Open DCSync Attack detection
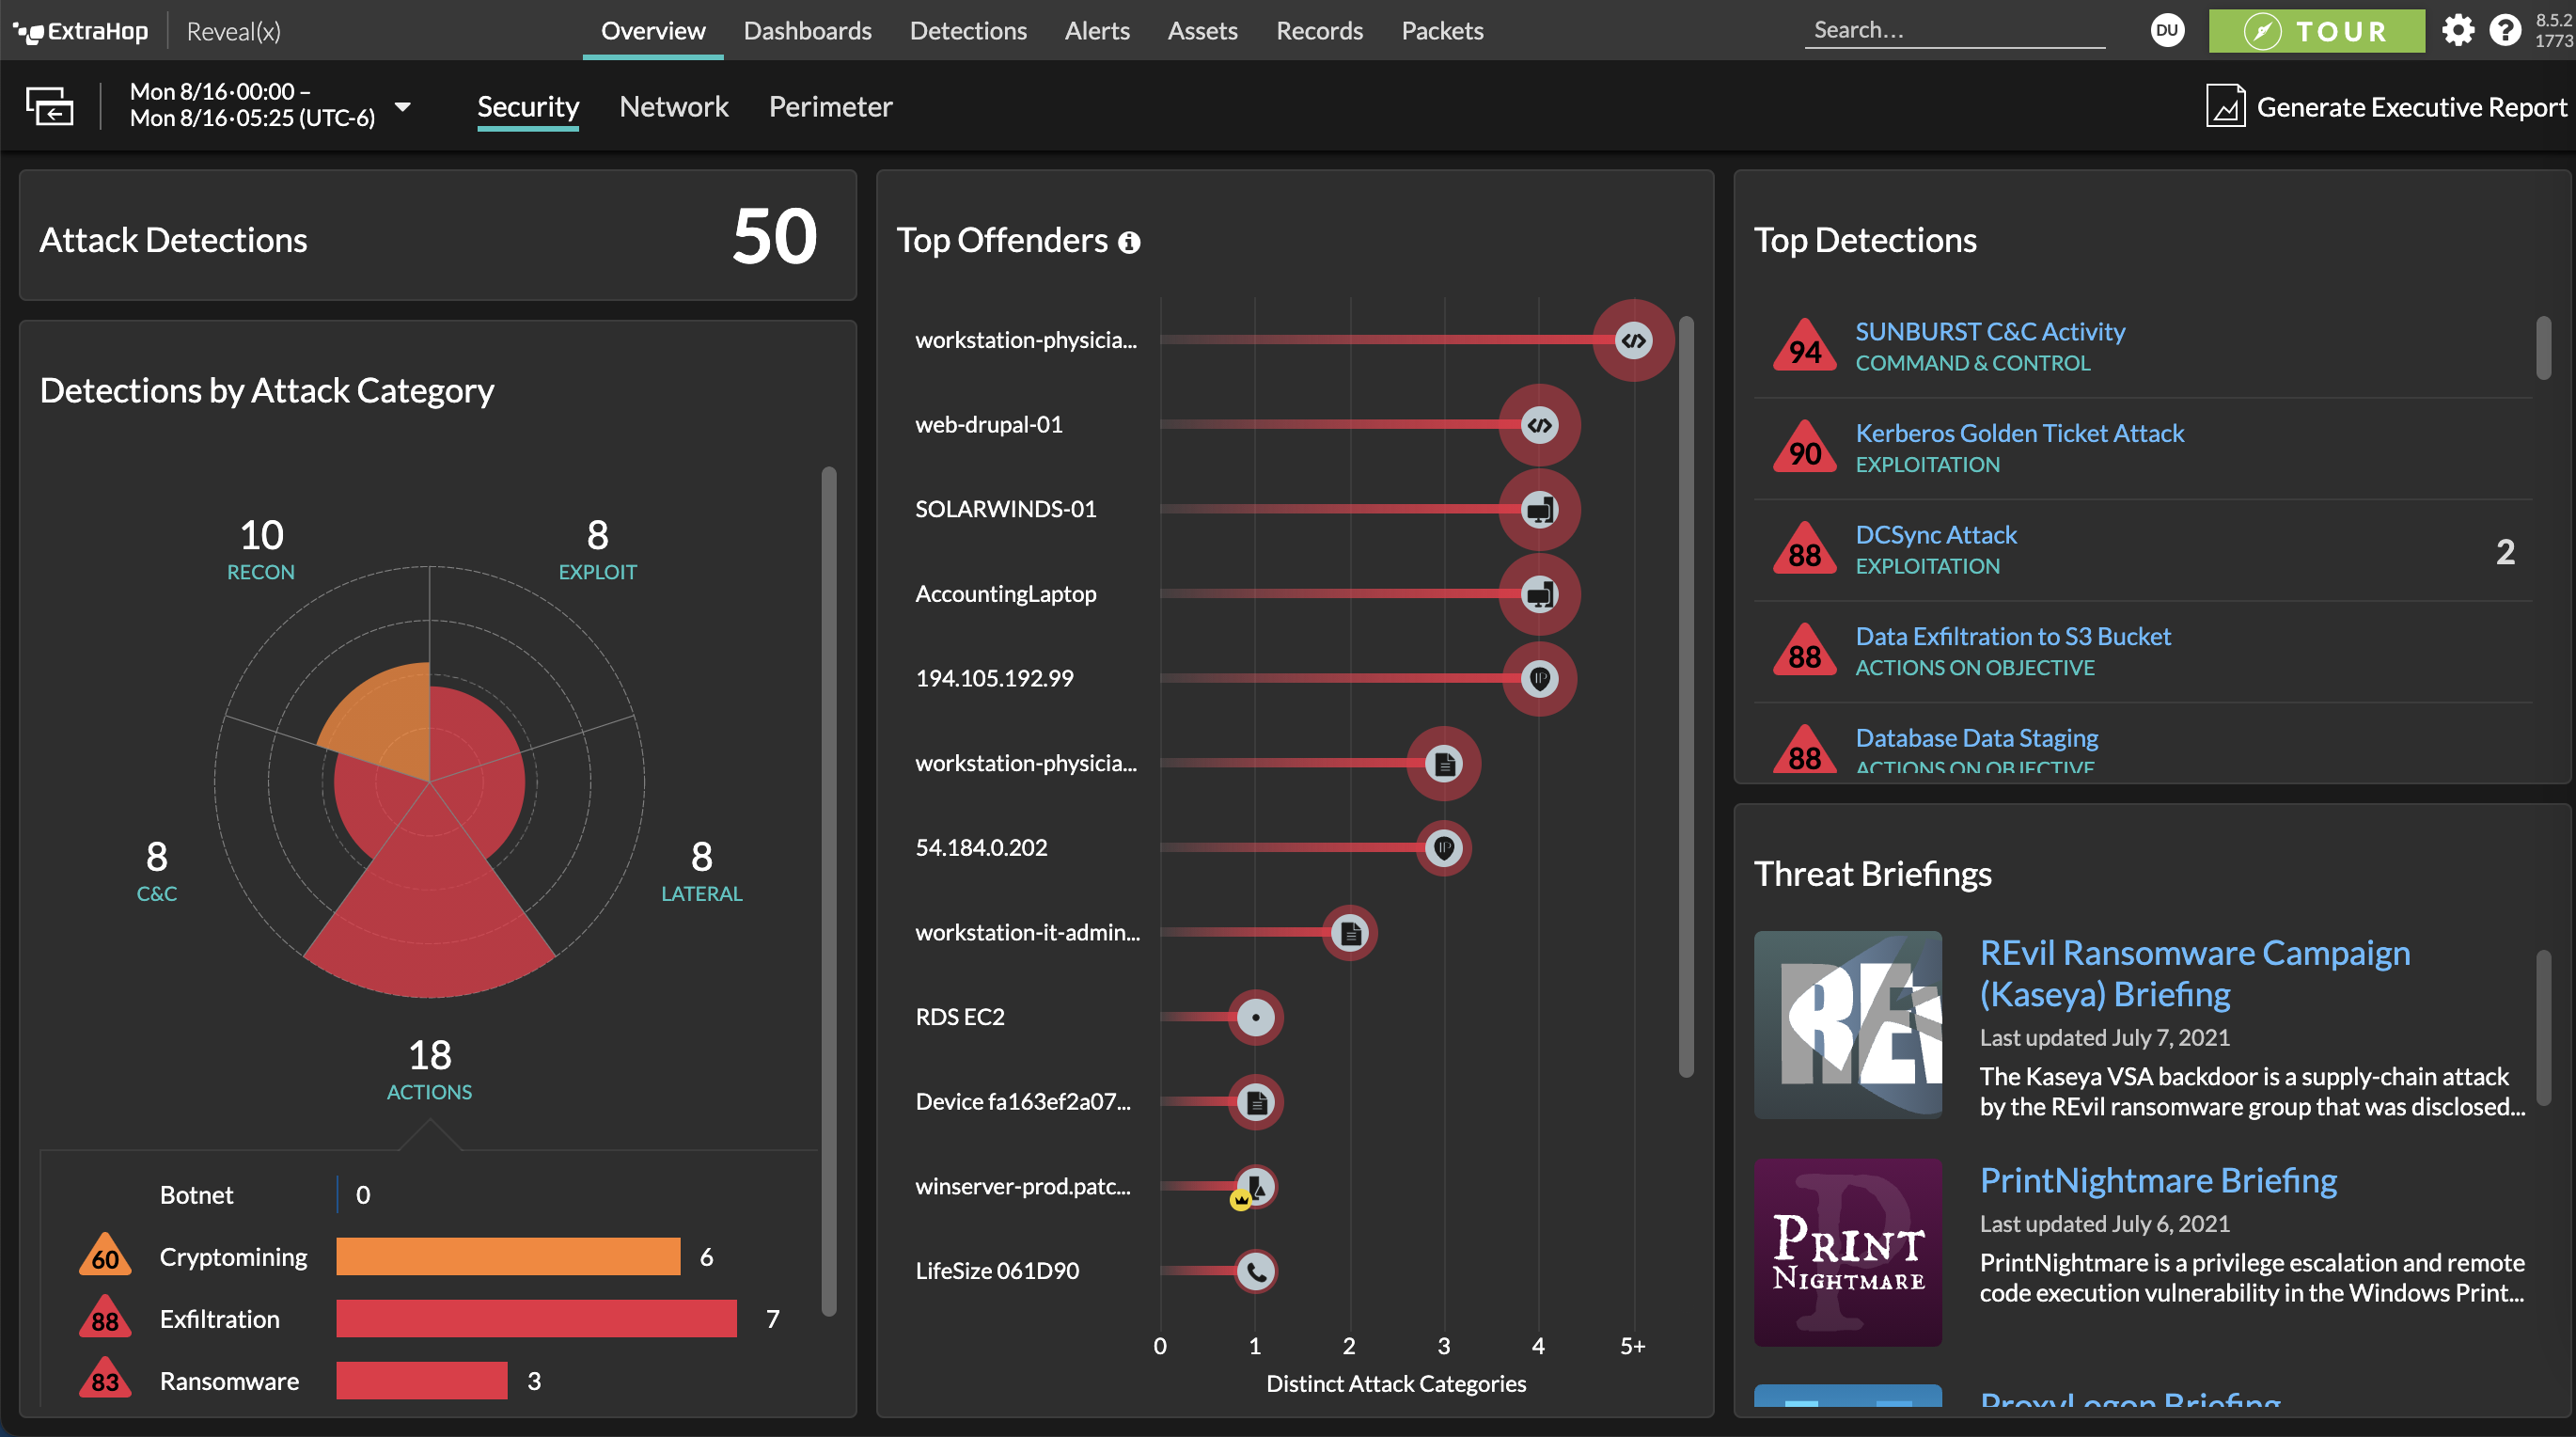This screenshot has width=2576, height=1437. [1936, 535]
